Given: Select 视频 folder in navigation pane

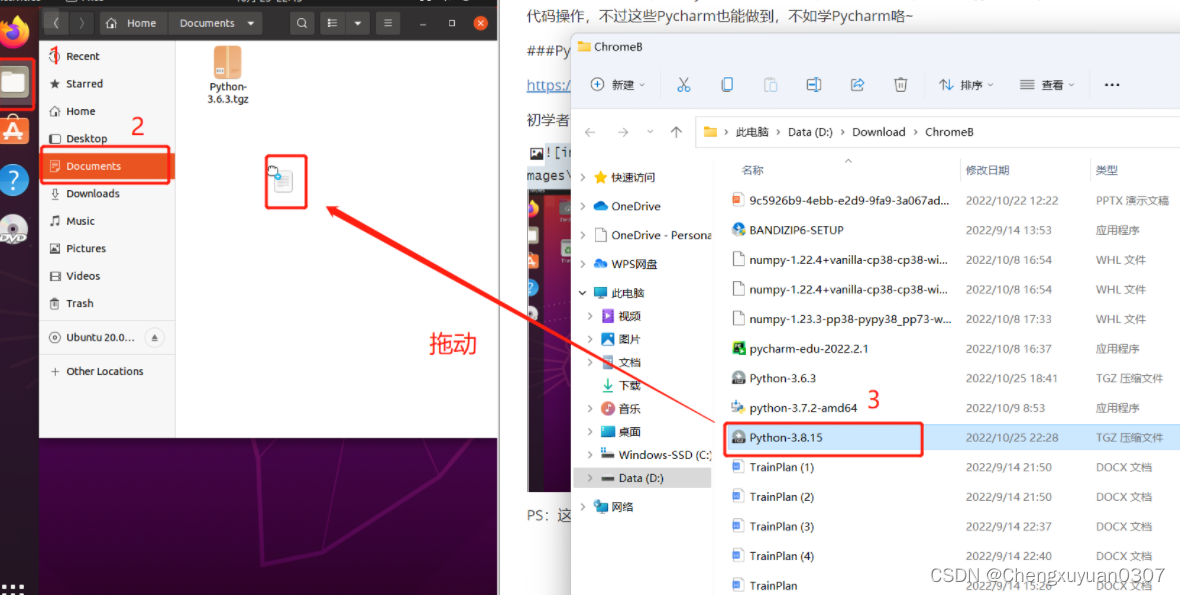Looking at the screenshot, I should [x=629, y=316].
